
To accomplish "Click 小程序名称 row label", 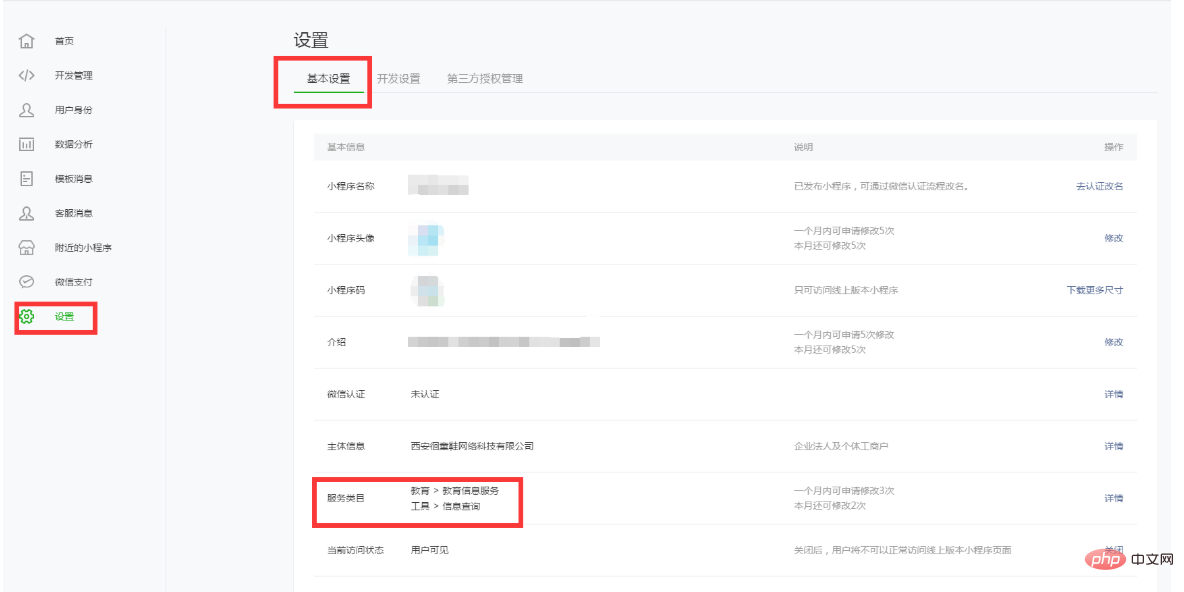I will point(350,186).
